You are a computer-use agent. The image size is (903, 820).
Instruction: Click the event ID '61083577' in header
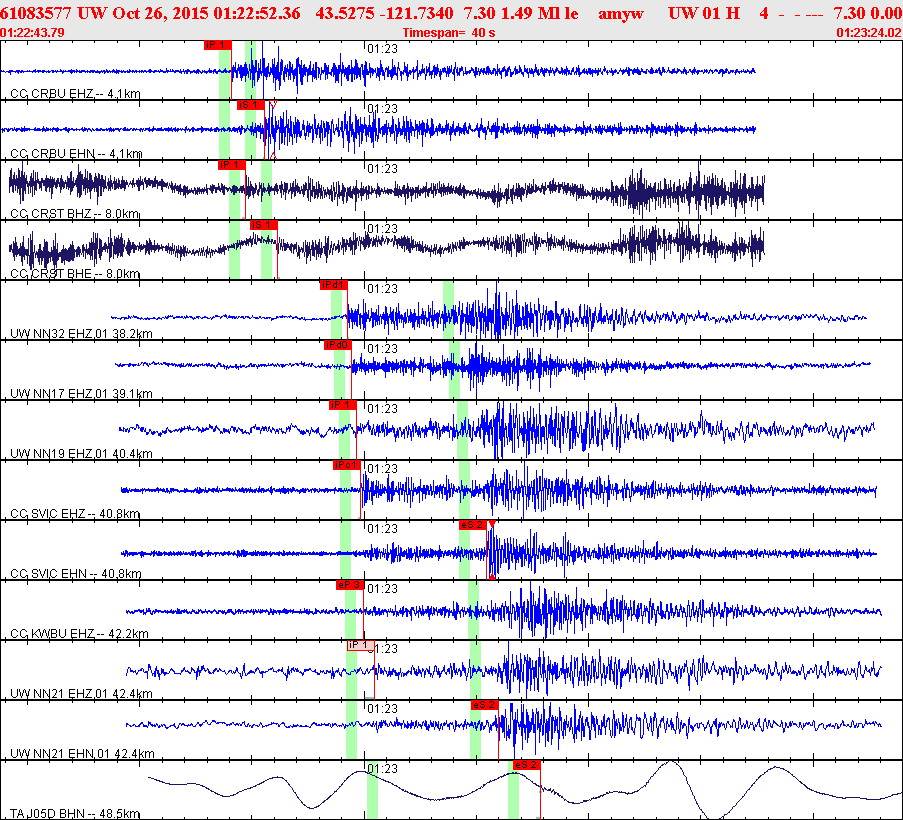click(36, 13)
